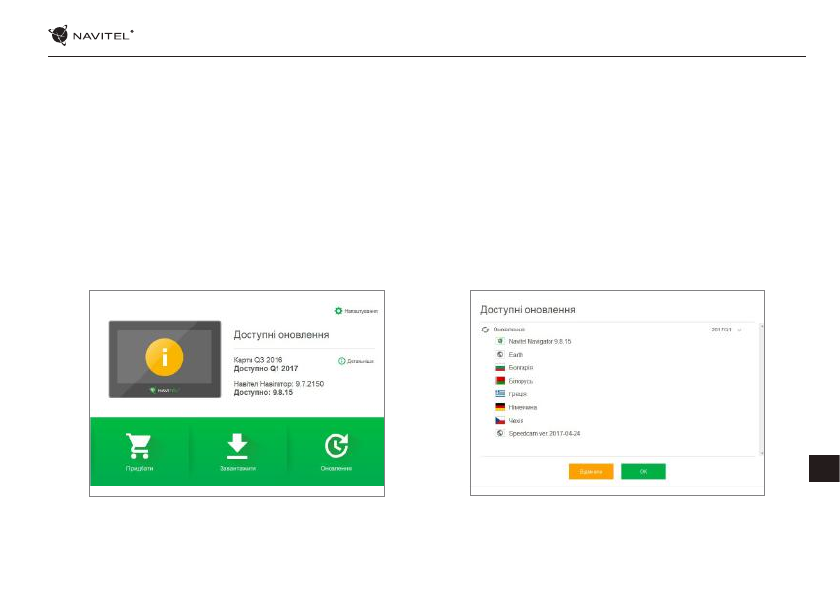Click the globe icon beside Speedcam
The image size is (840, 595).
click(500, 433)
